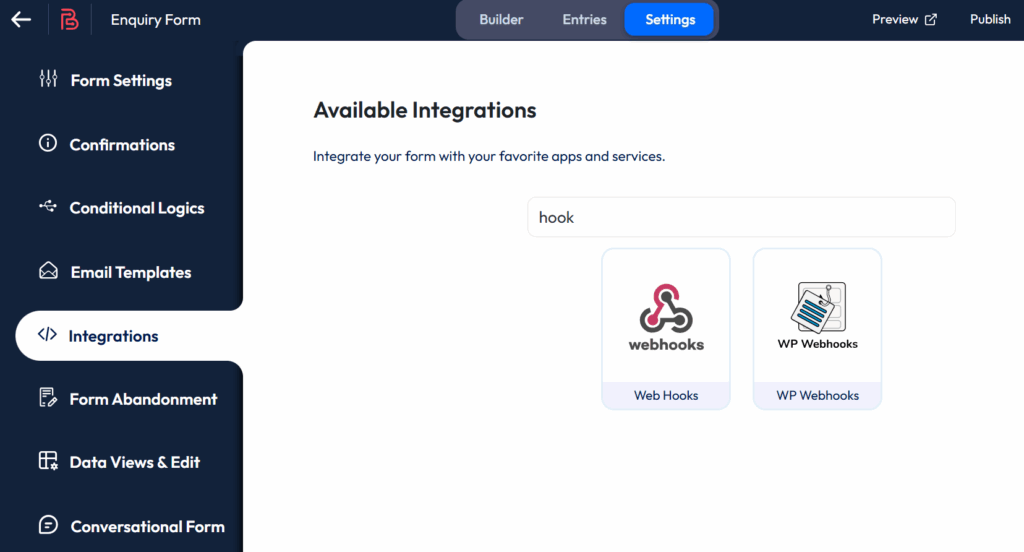Click the Publish button
Screen dimensions: 1024x552
click(x=990, y=20)
